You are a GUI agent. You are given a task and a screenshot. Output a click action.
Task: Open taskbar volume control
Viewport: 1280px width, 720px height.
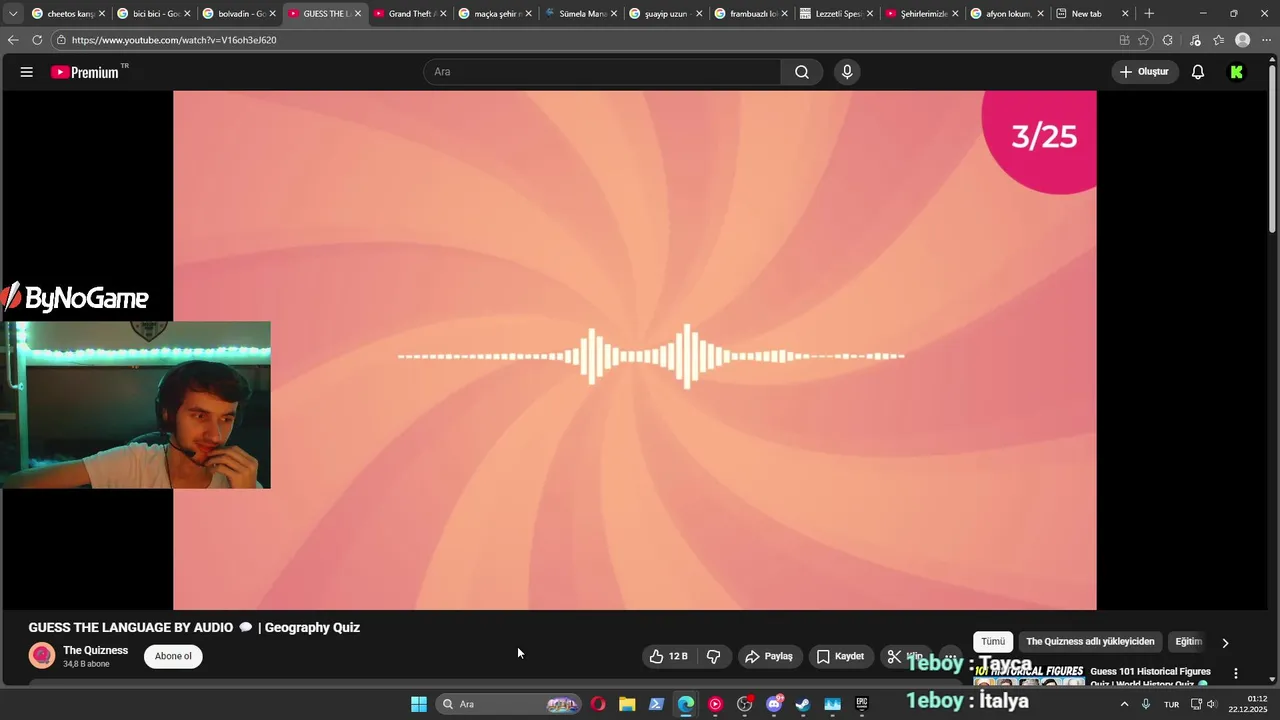[x=1212, y=704]
